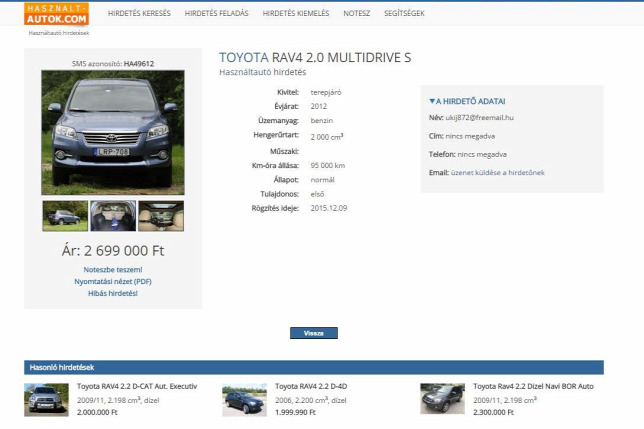Click the 95 000 km odometer value
Viewport: 644px width, 429px height.
pos(328,165)
